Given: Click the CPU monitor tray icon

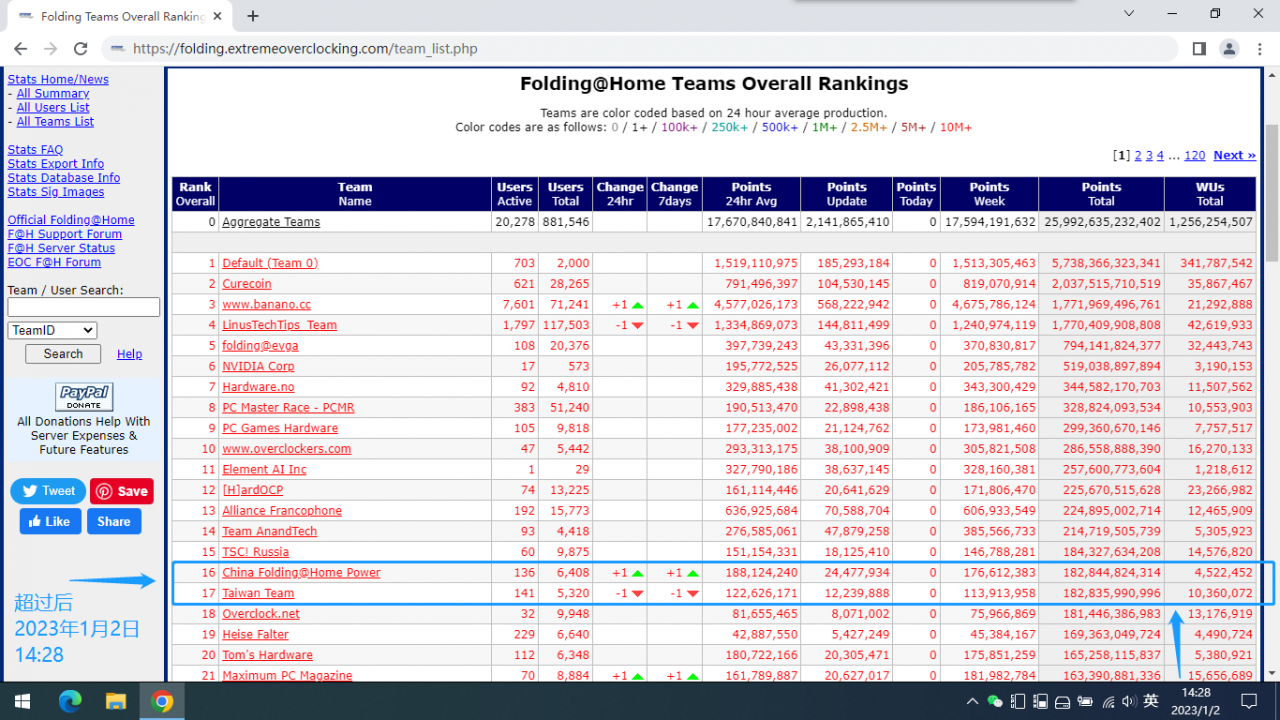Looking at the screenshot, I should coord(1018,701).
